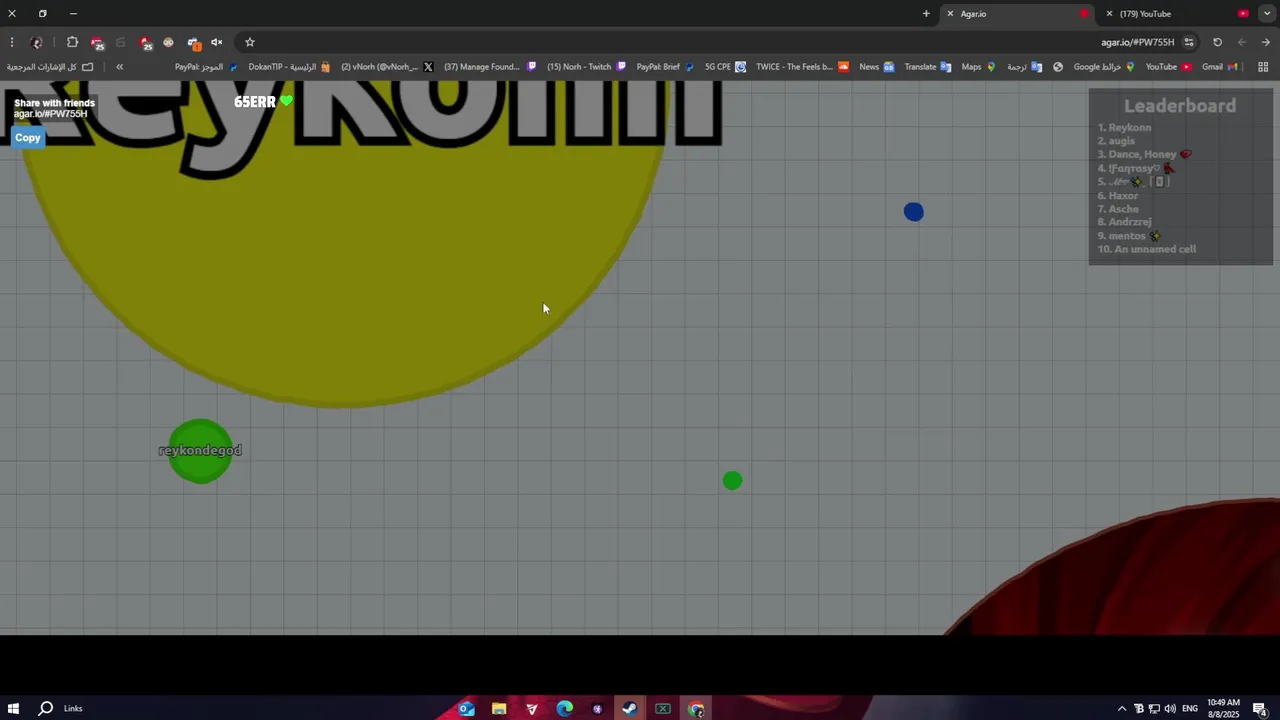The height and width of the screenshot is (720, 1280).
Task: Open Microsoft Edge from the taskbar
Action: tap(565, 709)
